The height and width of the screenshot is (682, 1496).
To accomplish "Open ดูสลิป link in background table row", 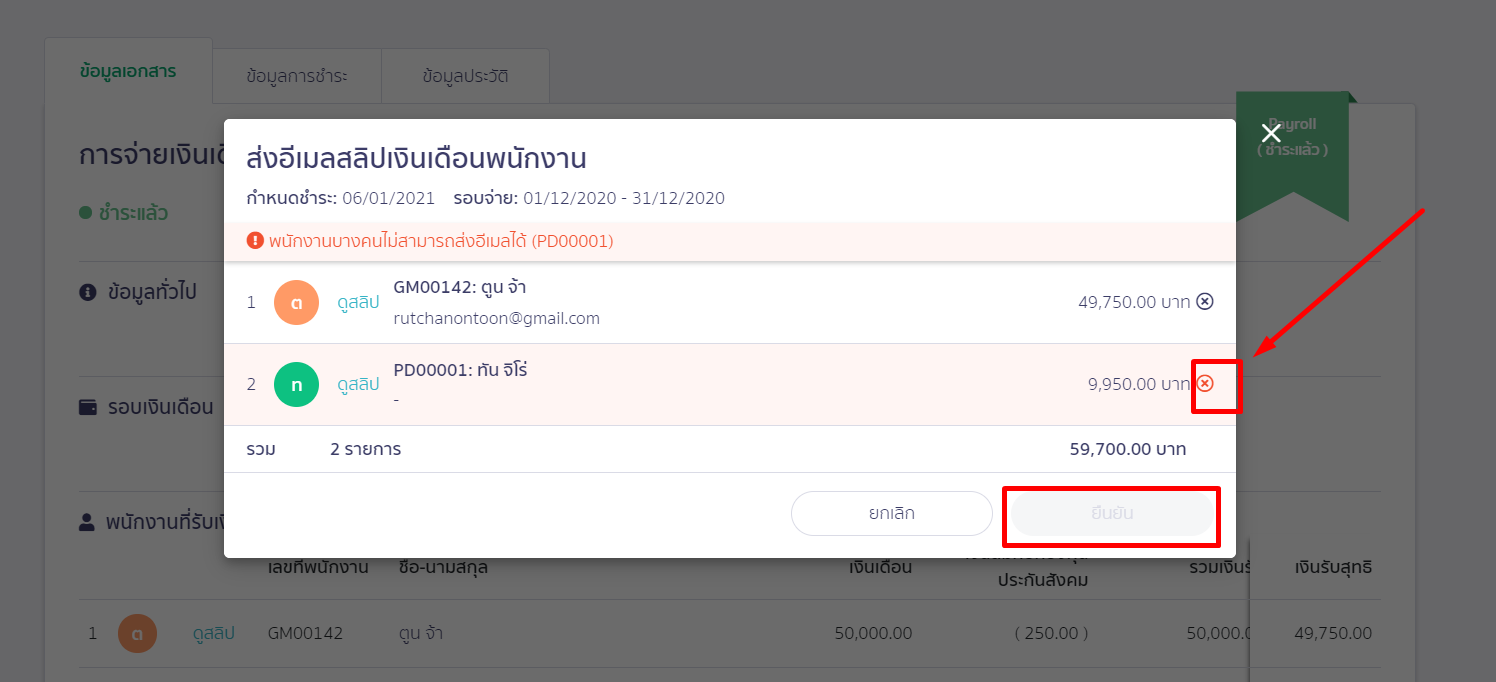I will pyautogui.click(x=213, y=633).
